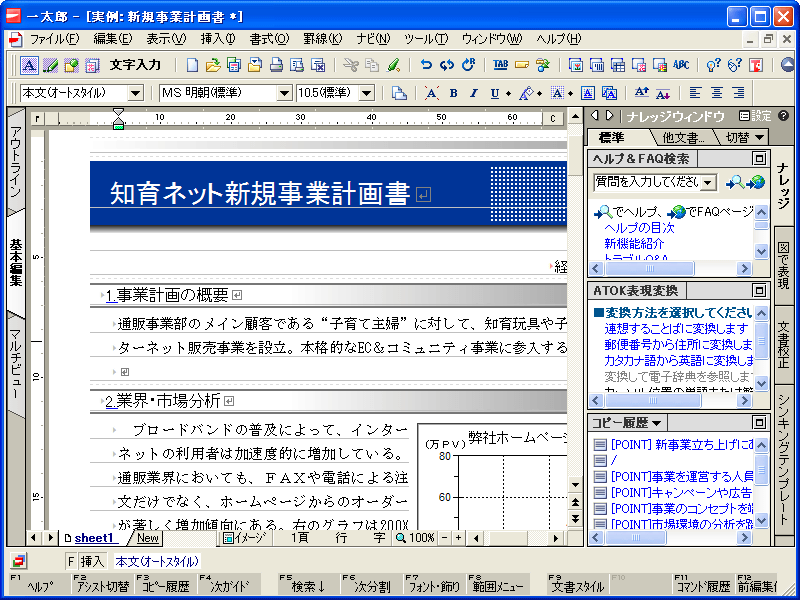Open the 罫線 menu
This screenshot has width=800, height=600.
pyautogui.click(x=323, y=39)
